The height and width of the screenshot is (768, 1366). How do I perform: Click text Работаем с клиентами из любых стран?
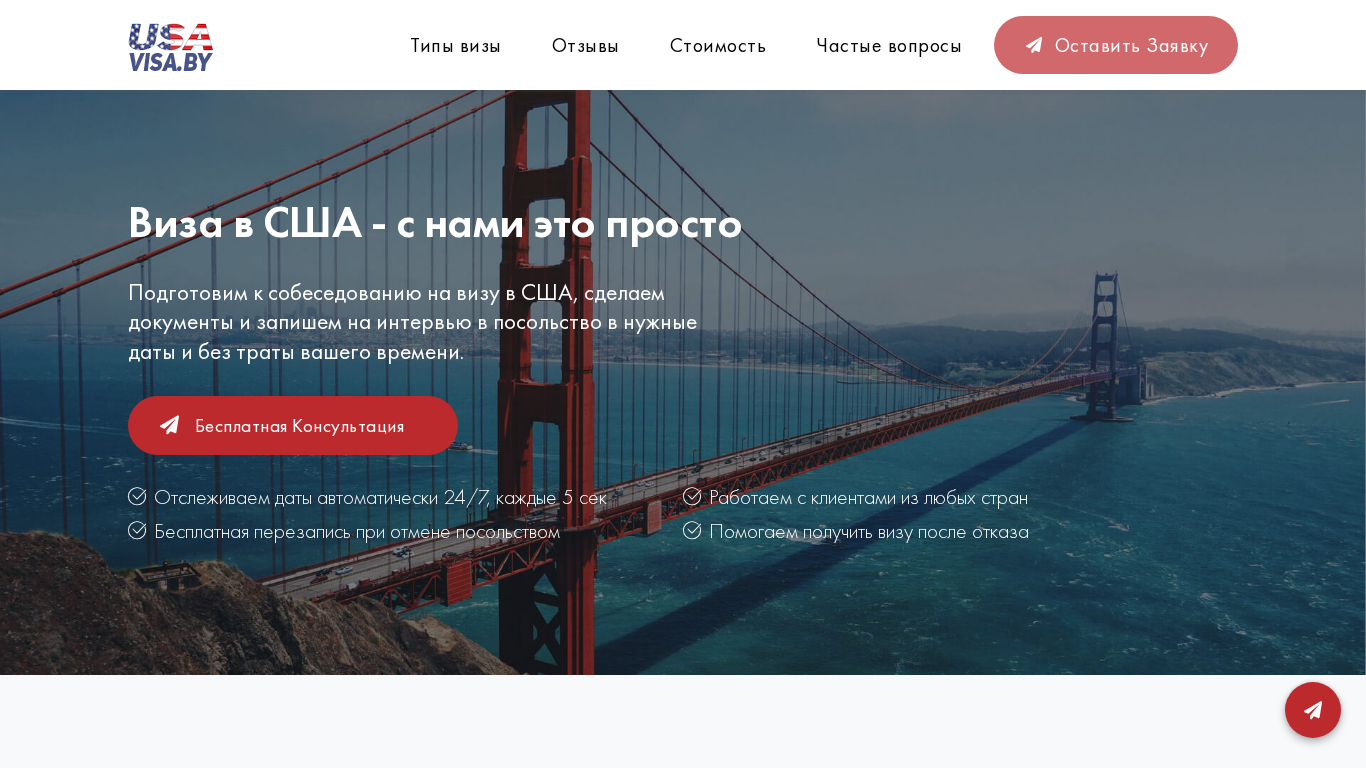pyautogui.click(x=868, y=497)
